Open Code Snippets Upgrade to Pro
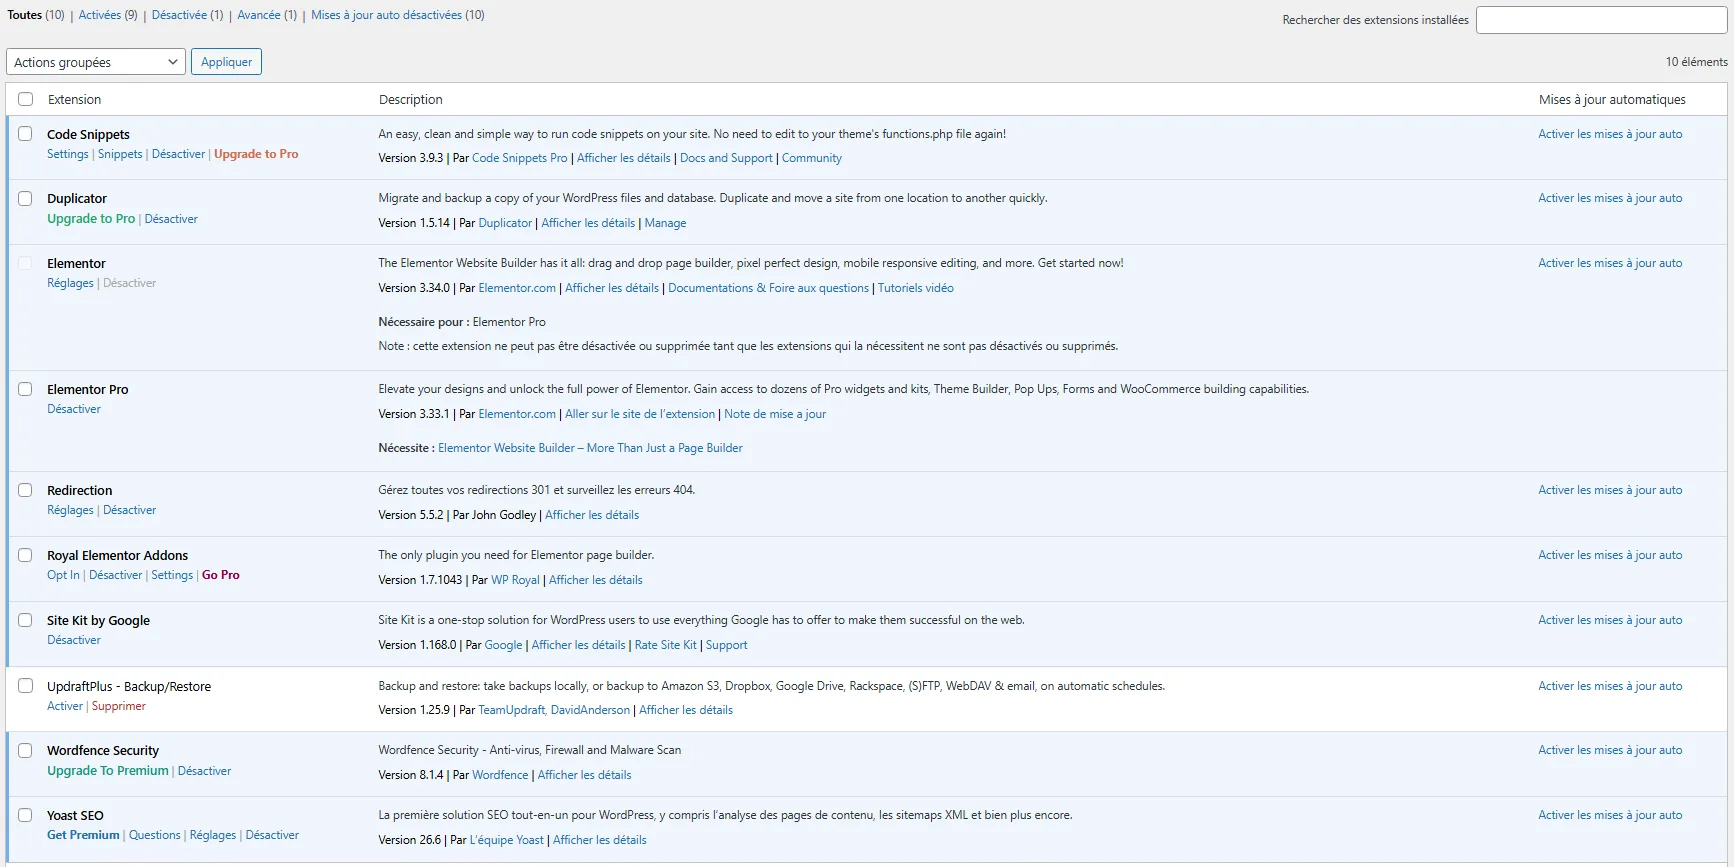 [256, 154]
